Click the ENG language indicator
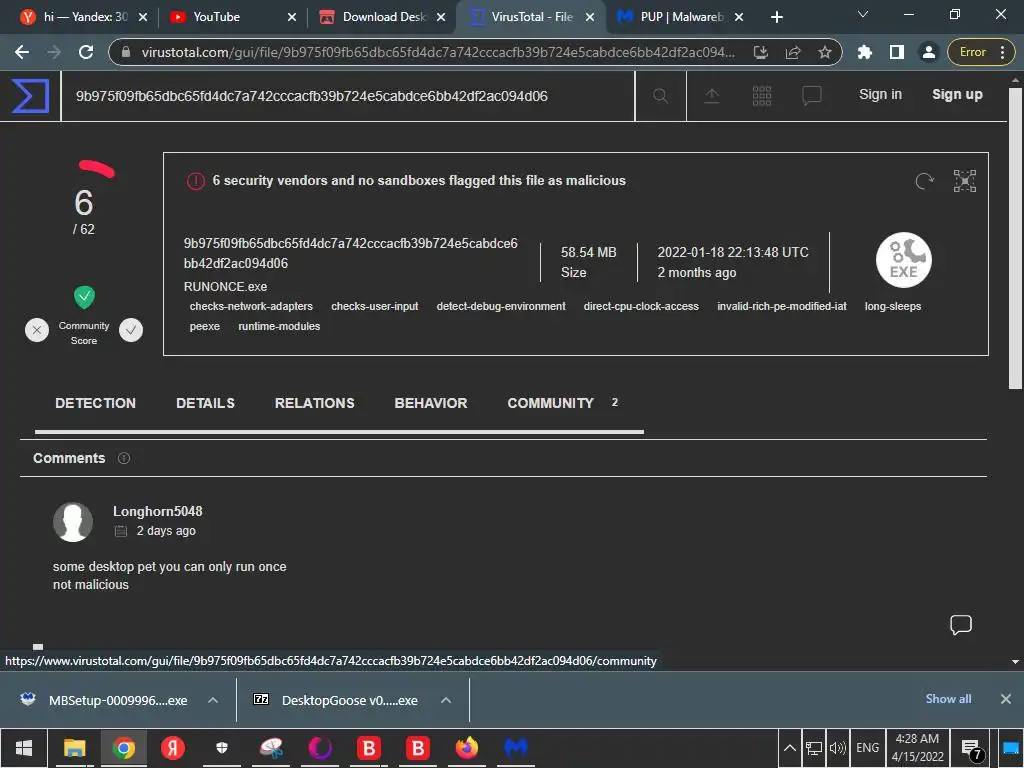The width and height of the screenshot is (1024, 768). (x=867, y=748)
